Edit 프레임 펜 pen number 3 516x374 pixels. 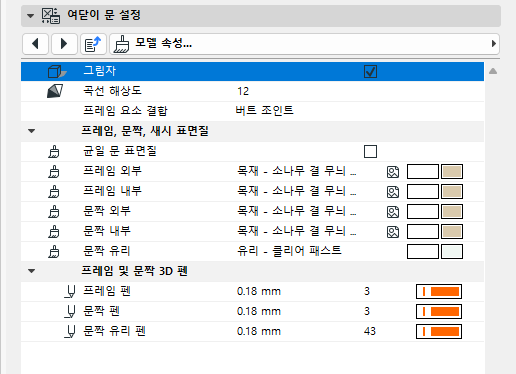(x=367, y=291)
